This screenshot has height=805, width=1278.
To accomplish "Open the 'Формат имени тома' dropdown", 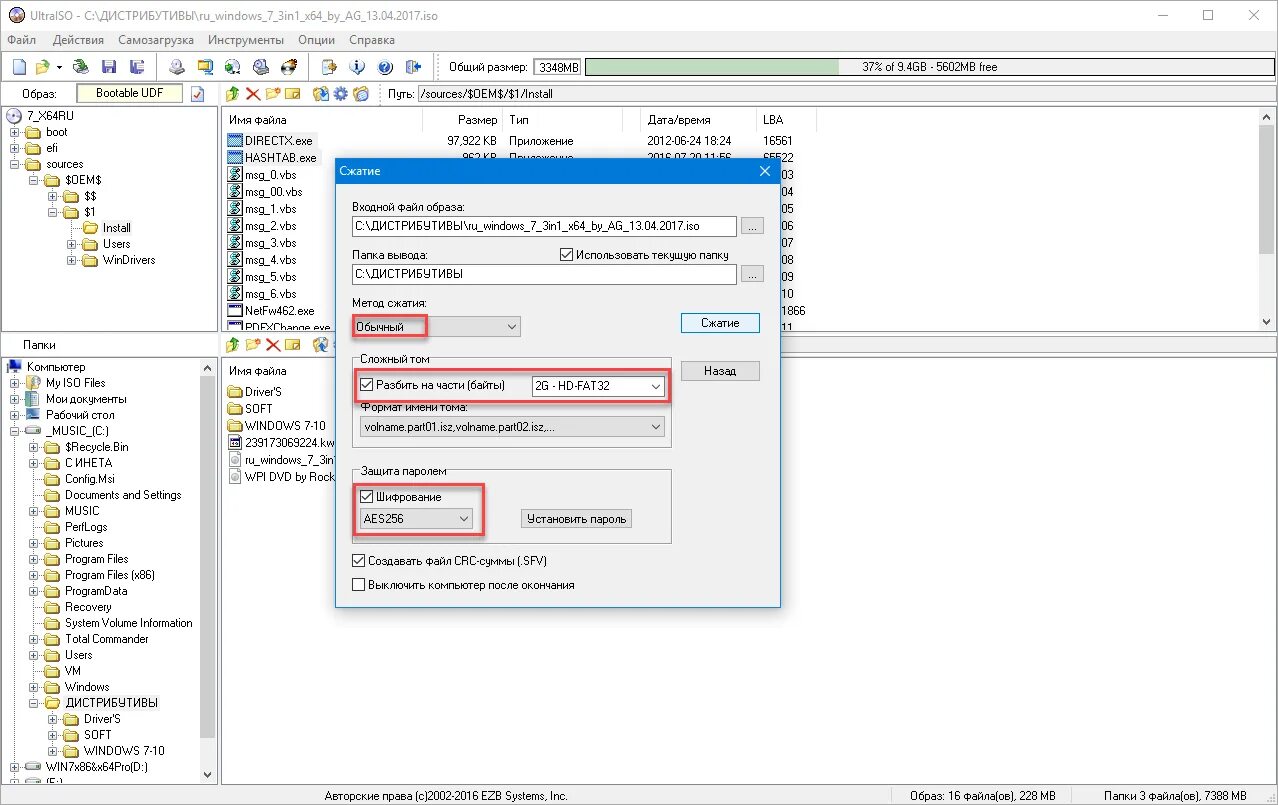I will [x=513, y=427].
